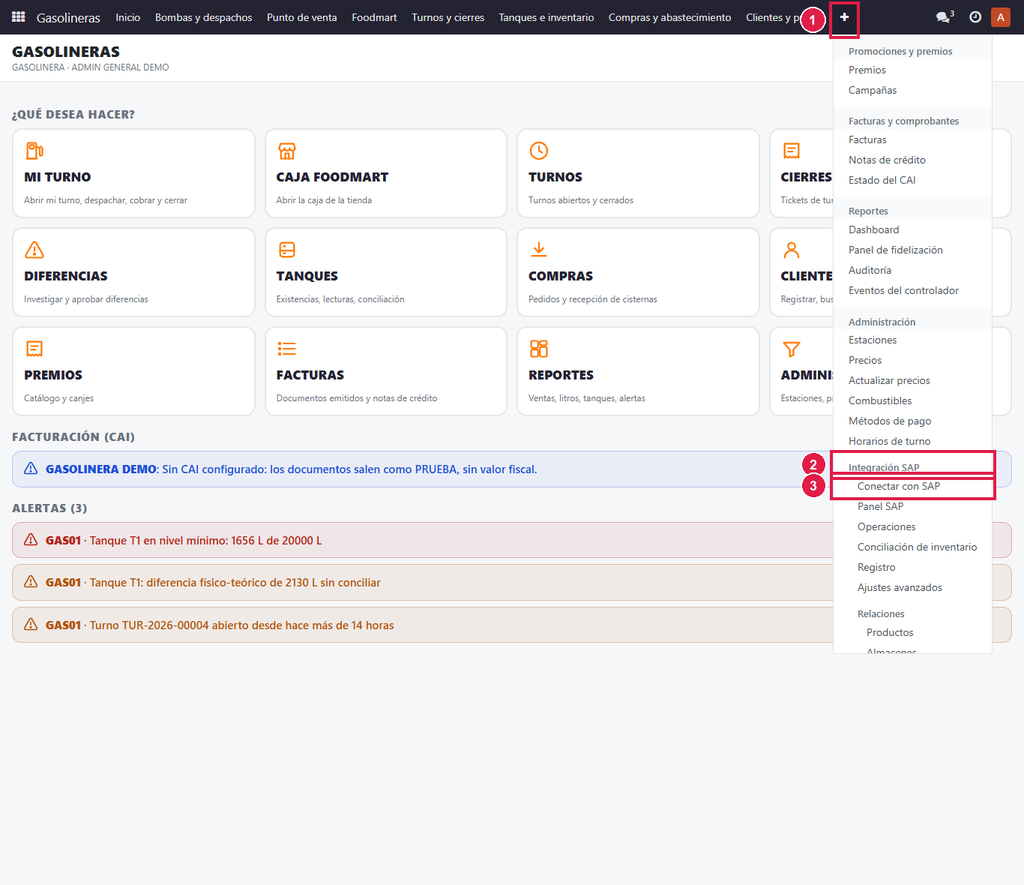Click warning icon of 2130 L difference alert
This screenshot has width=1024, height=885.
(x=31, y=582)
